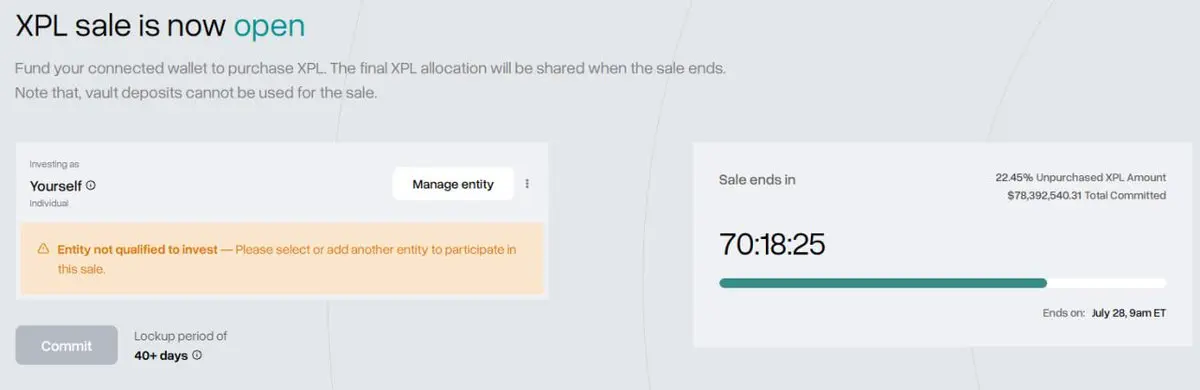This screenshot has width=1200, height=390.
Task: Click the 22.45% Unpurchased XPL Amount label
Action: point(1081,177)
